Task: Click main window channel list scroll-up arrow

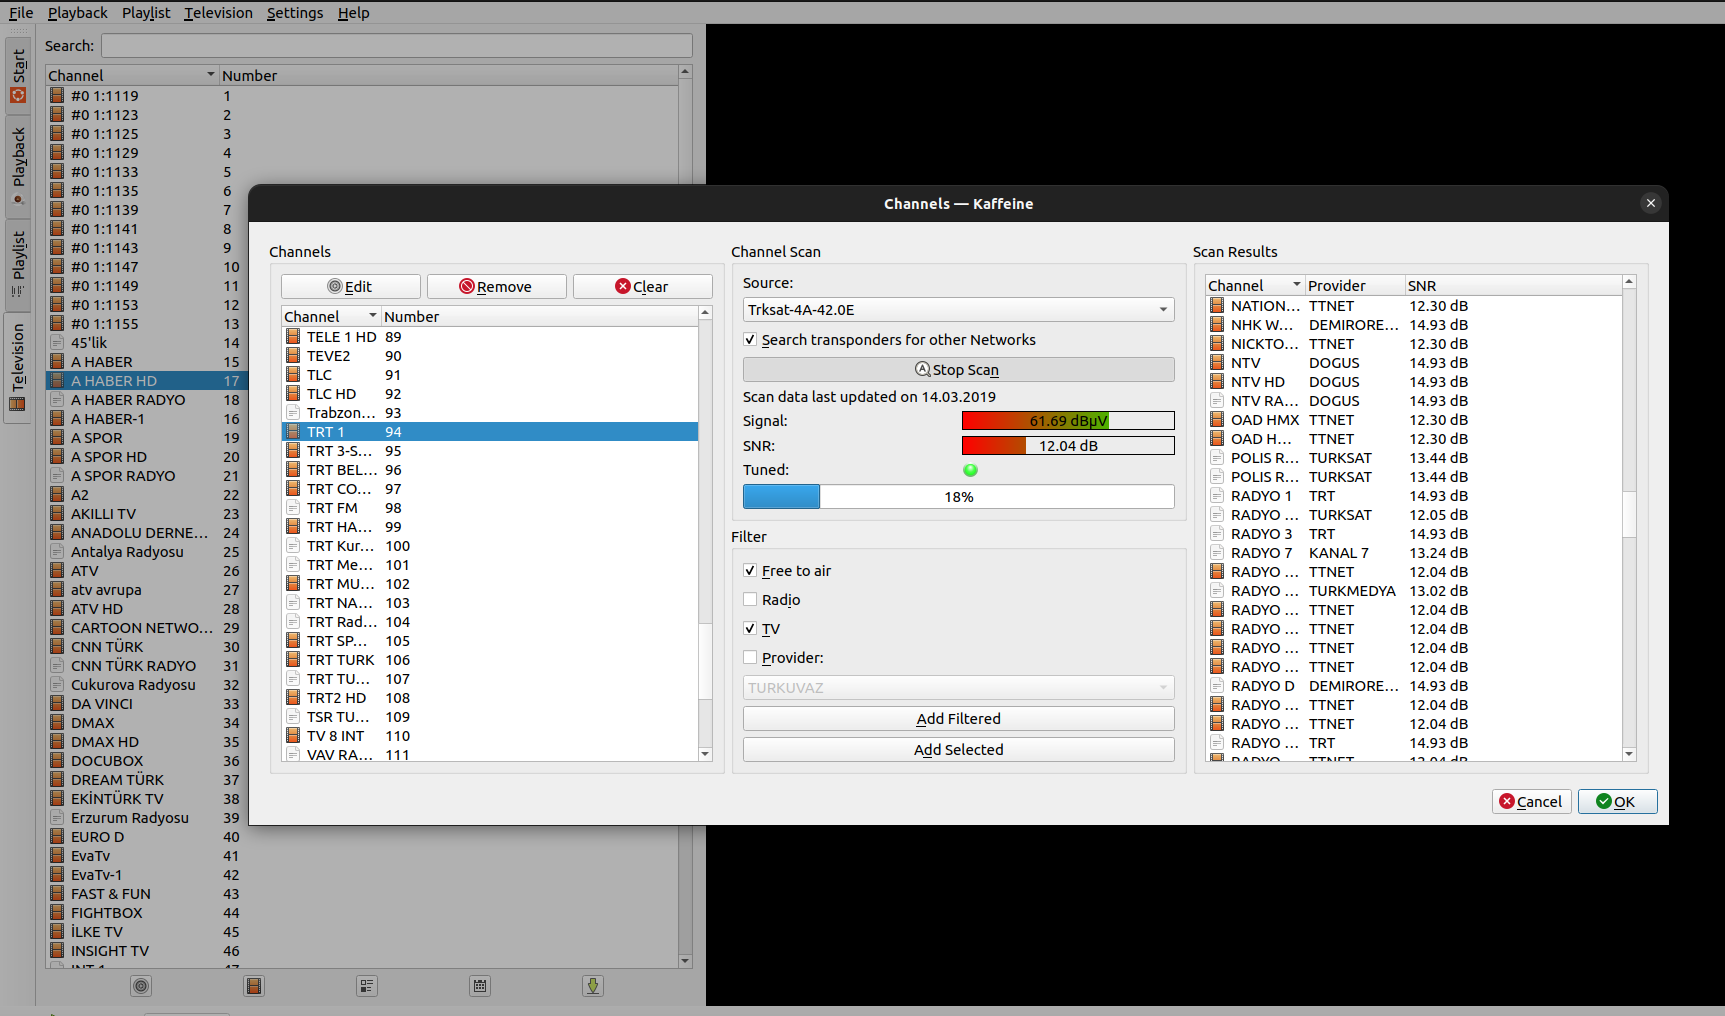Action: click(685, 72)
